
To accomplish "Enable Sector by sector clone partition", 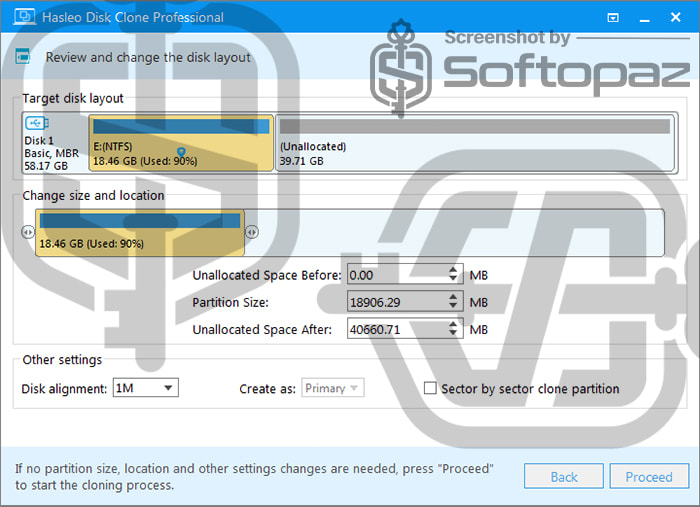I will pyautogui.click(x=430, y=388).
